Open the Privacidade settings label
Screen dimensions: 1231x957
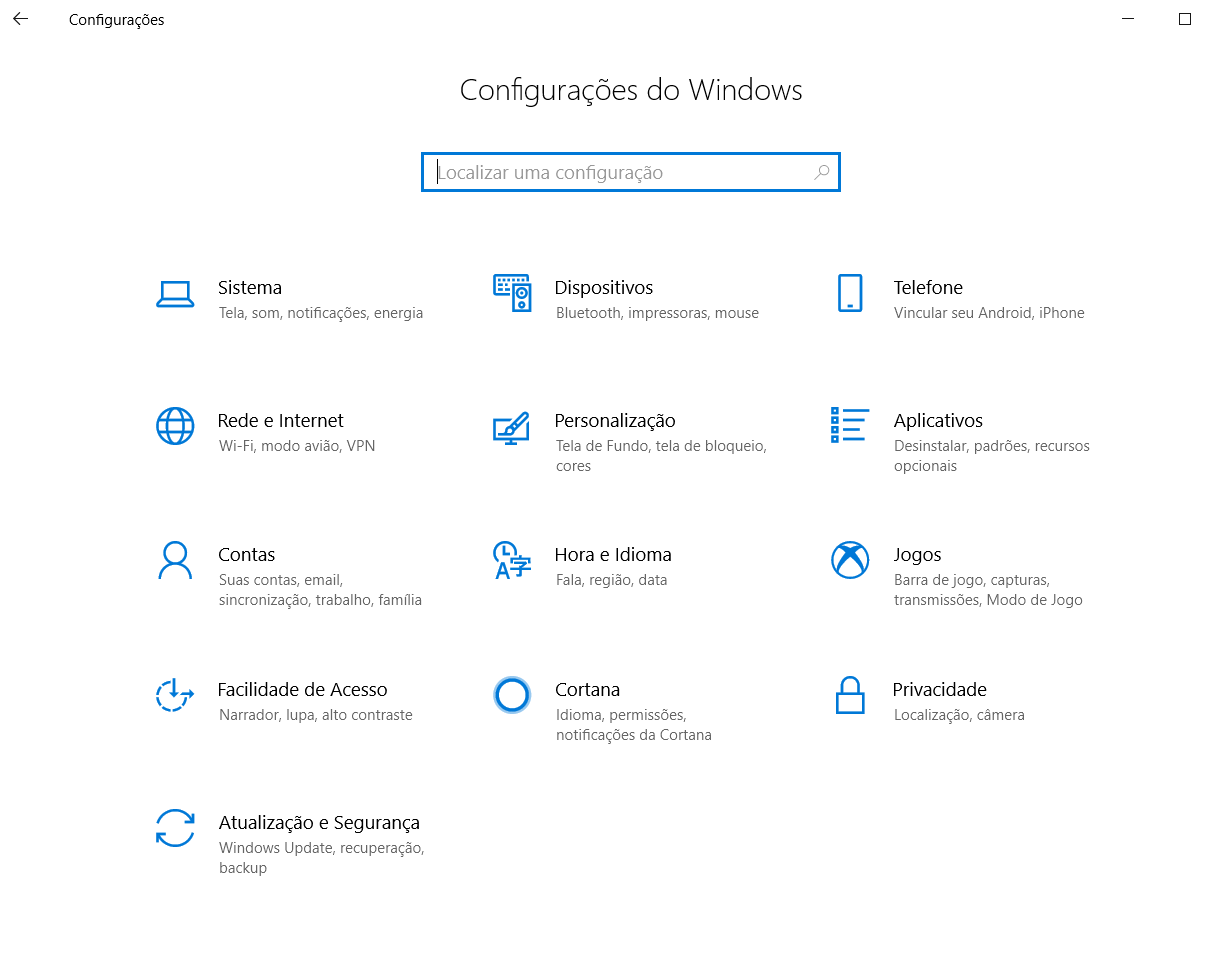click(x=939, y=689)
